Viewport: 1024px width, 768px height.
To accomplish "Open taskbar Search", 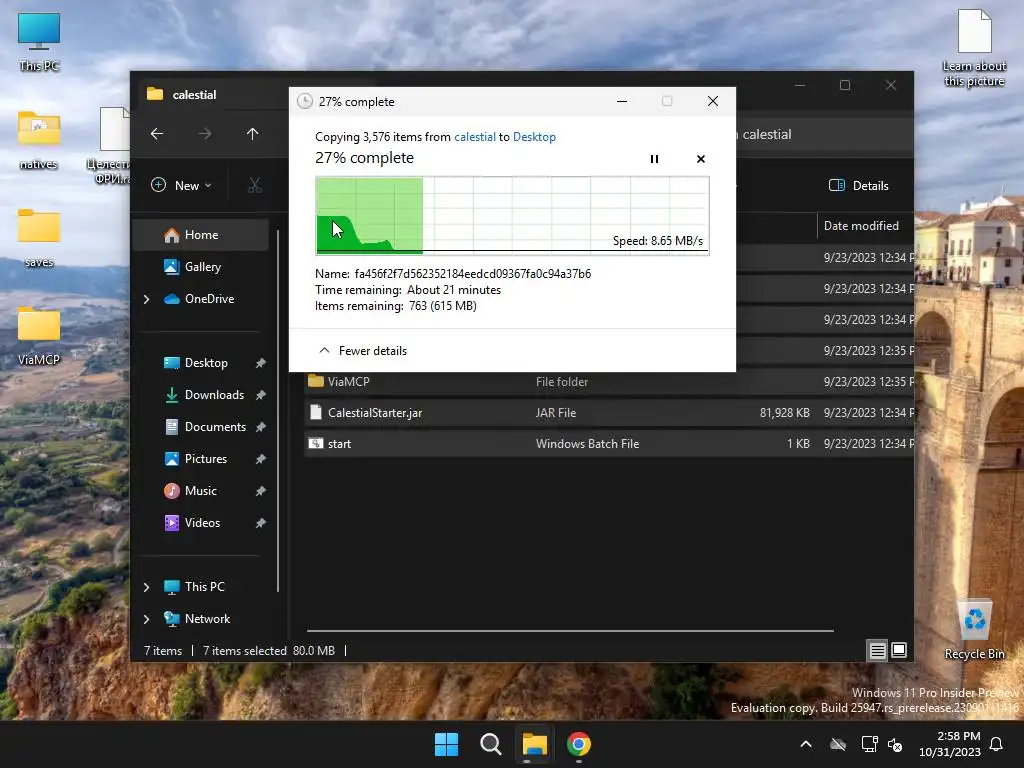I will pos(490,744).
